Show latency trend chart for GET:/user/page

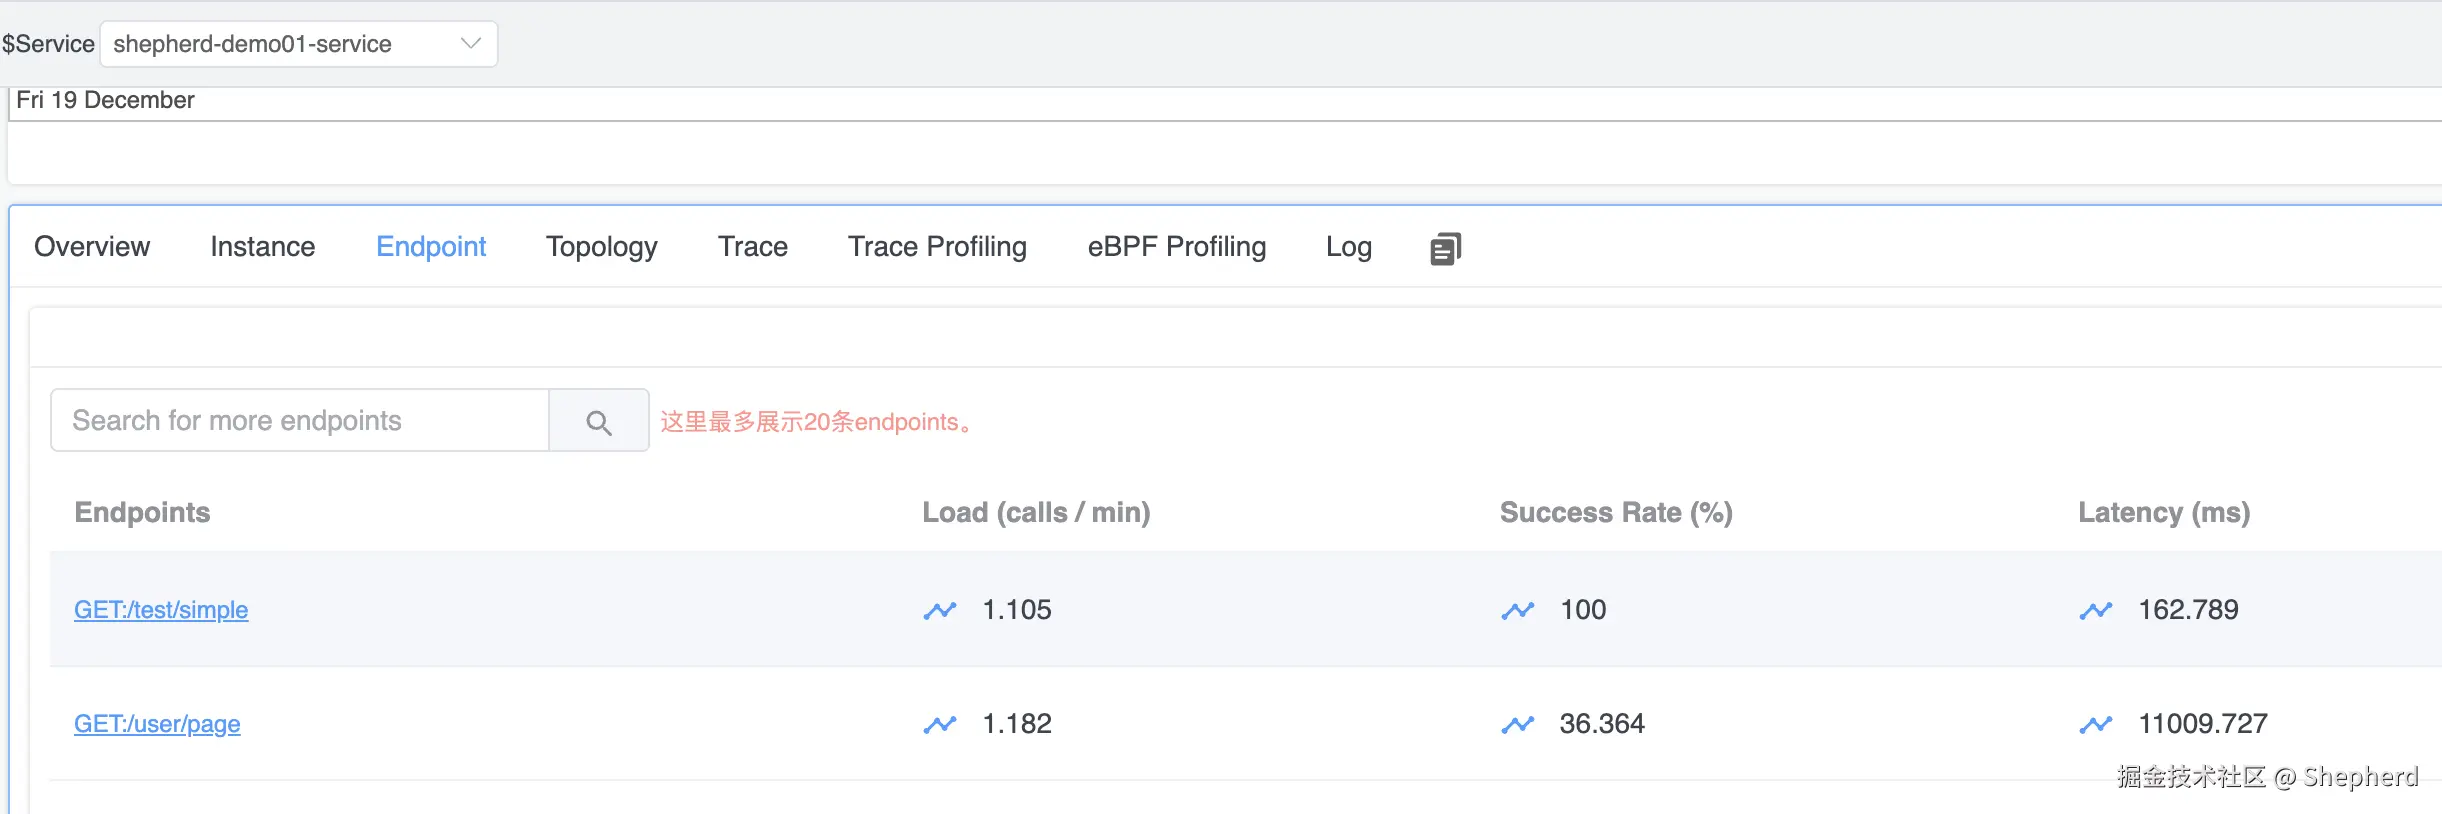pyautogui.click(x=2096, y=724)
